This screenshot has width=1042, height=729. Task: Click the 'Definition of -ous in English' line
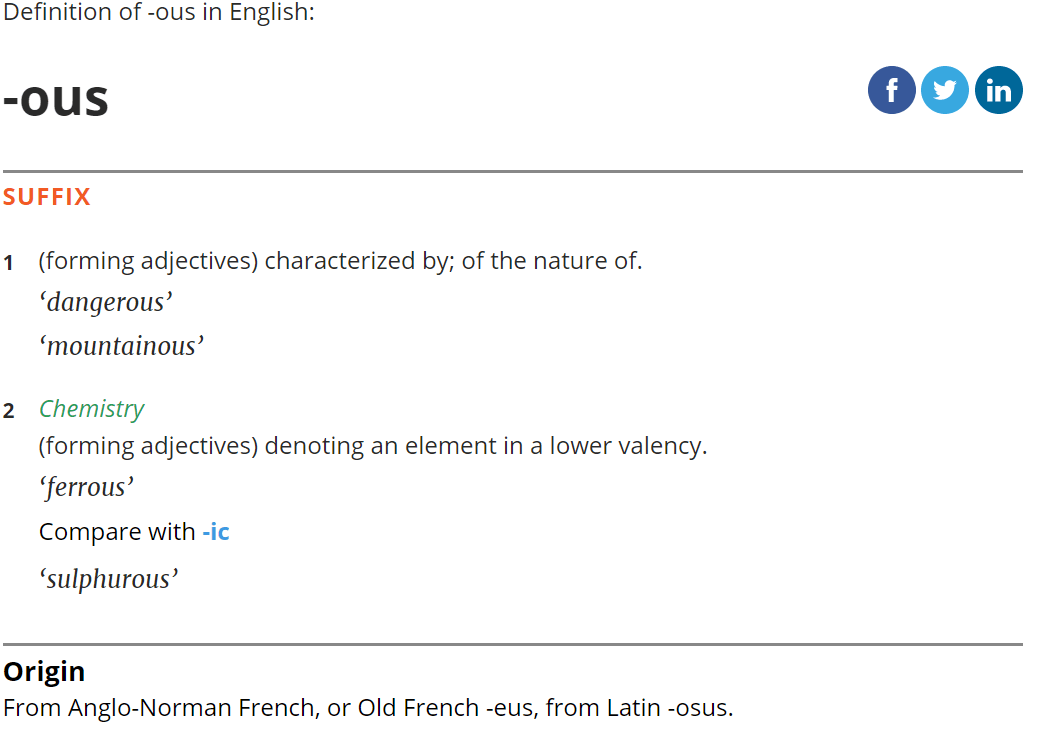159,15
